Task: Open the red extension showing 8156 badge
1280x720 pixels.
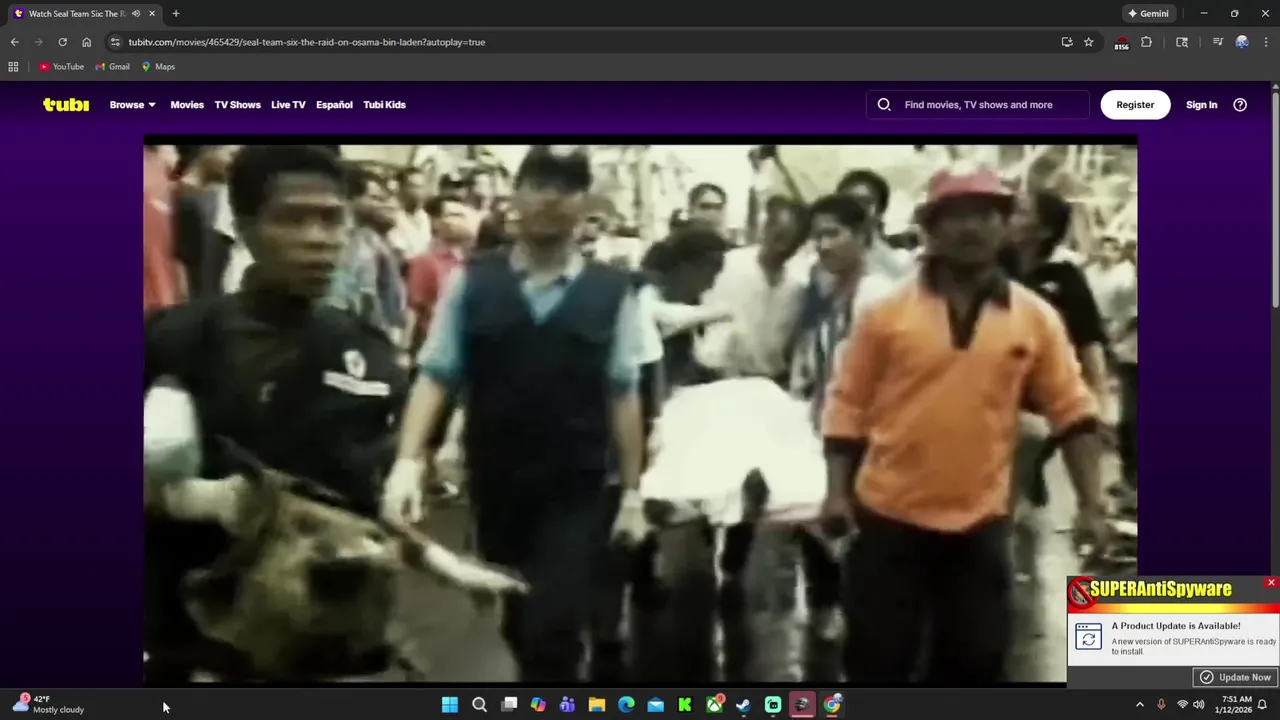Action: 1121,42
